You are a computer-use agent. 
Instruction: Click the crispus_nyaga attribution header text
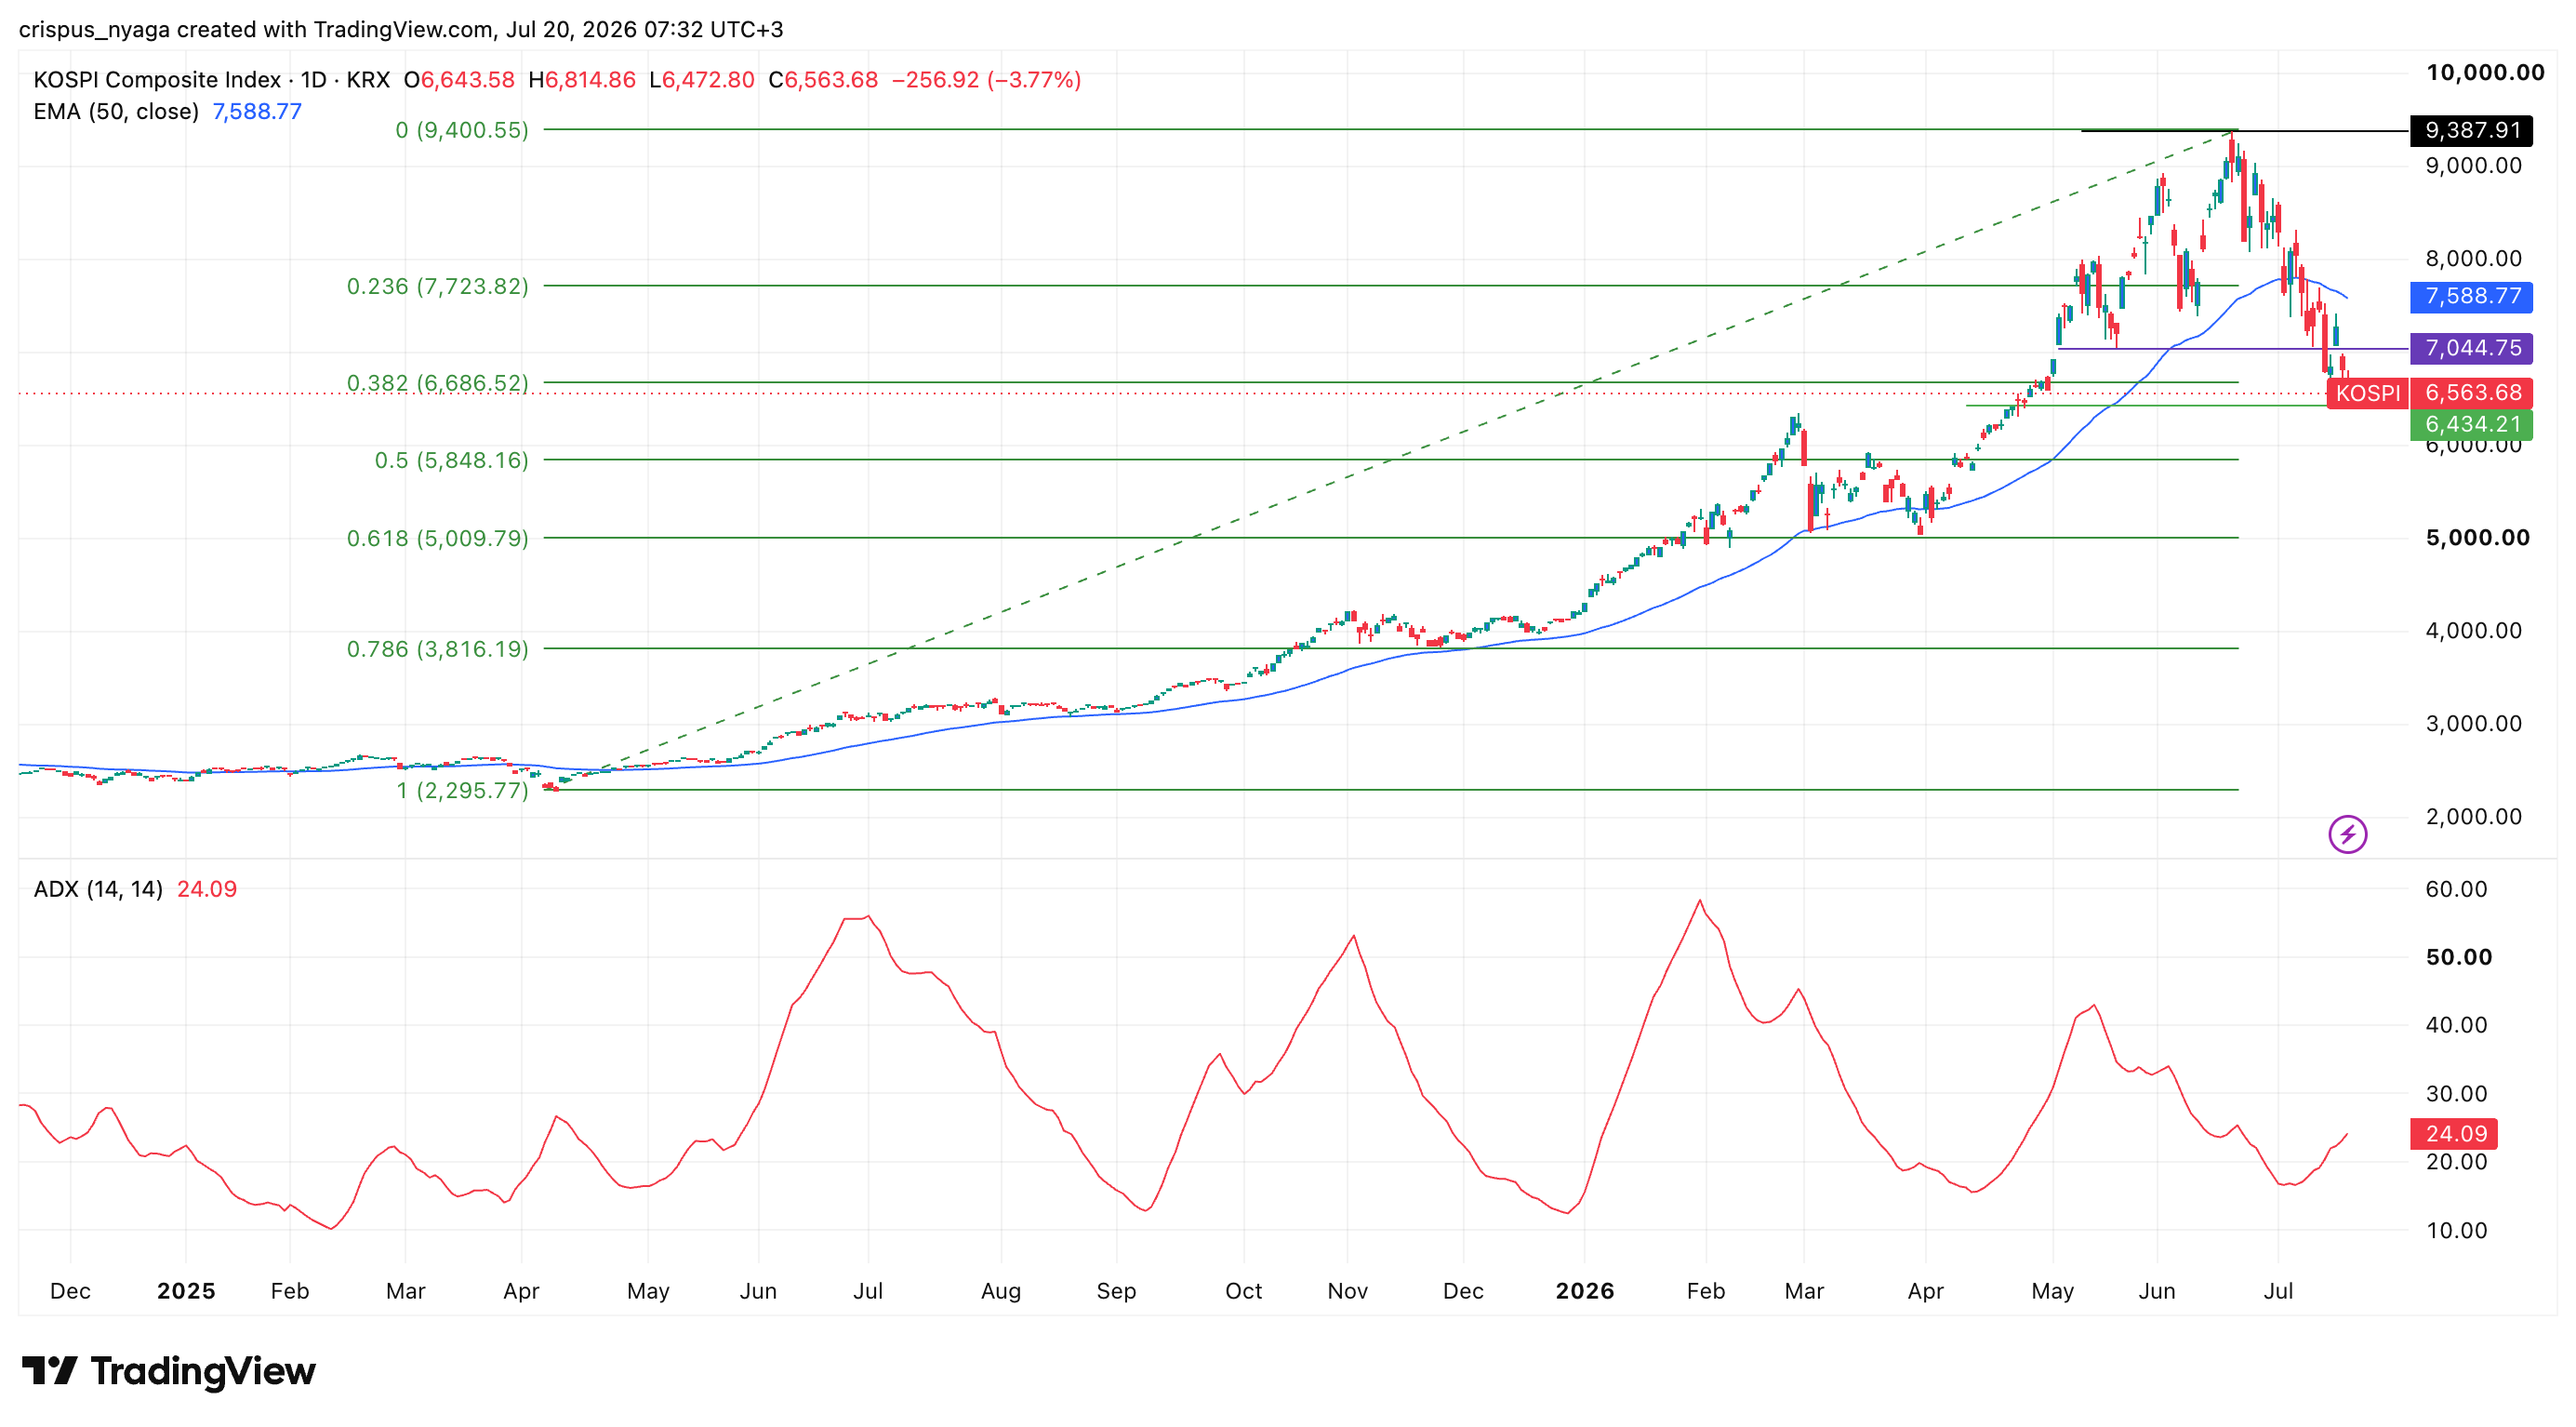coord(401,29)
